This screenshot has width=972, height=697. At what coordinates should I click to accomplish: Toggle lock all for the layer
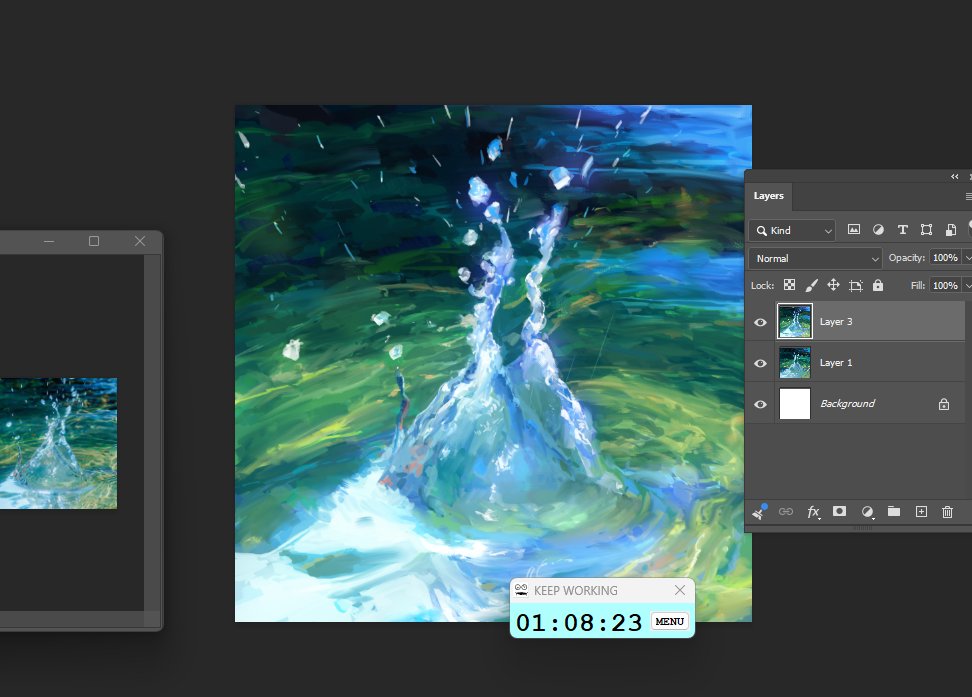(x=878, y=285)
